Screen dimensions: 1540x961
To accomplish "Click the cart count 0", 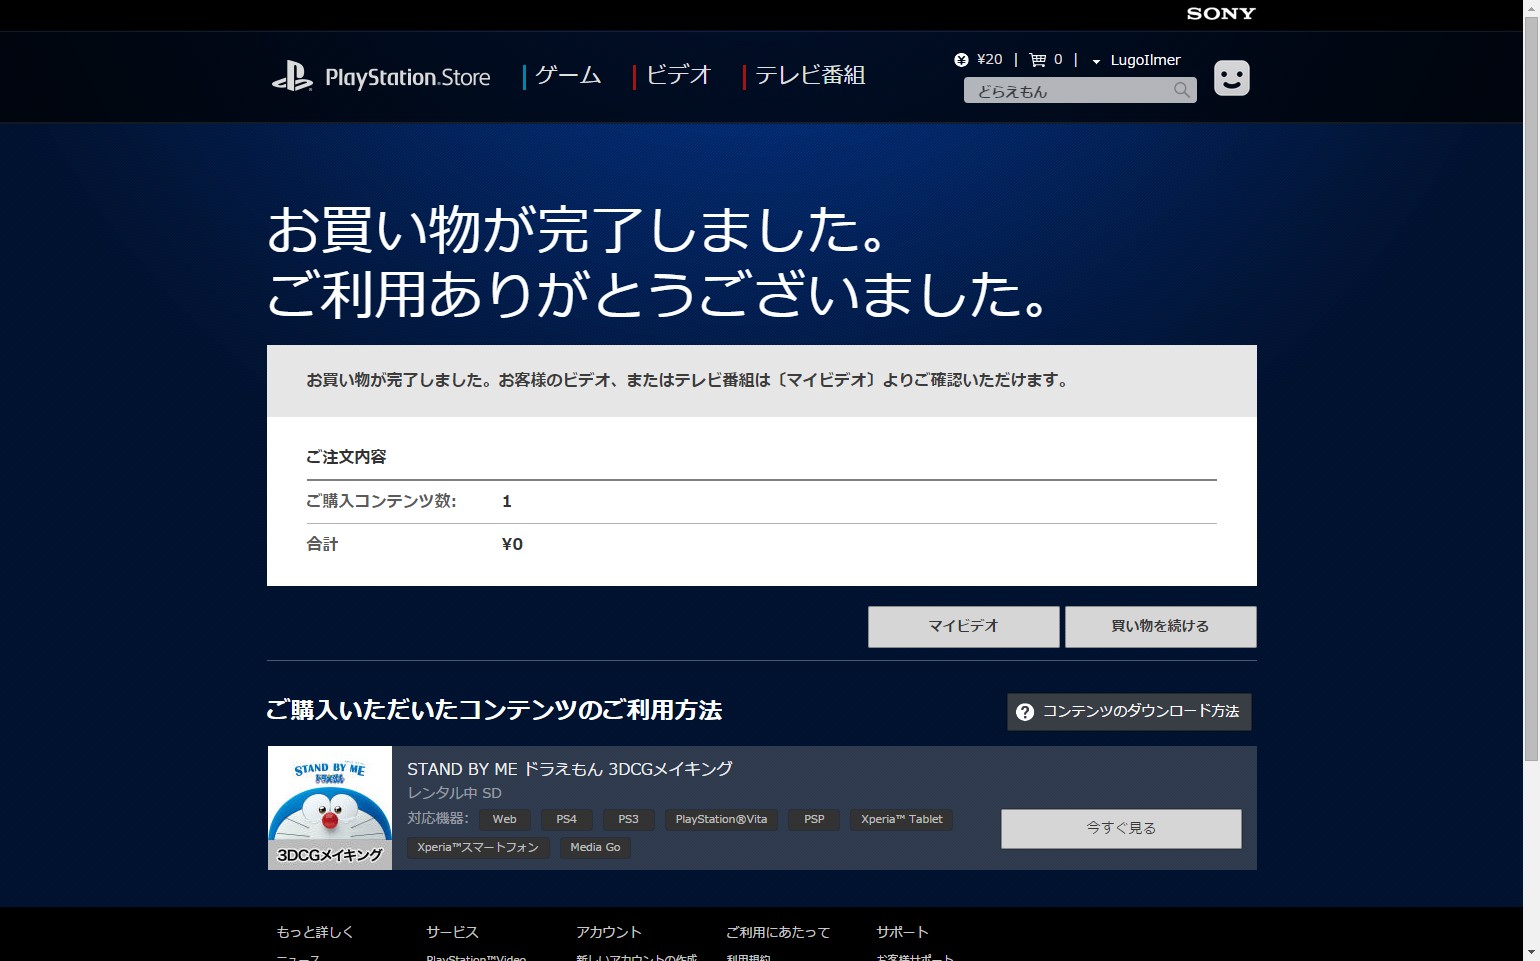I will pyautogui.click(x=1058, y=60).
